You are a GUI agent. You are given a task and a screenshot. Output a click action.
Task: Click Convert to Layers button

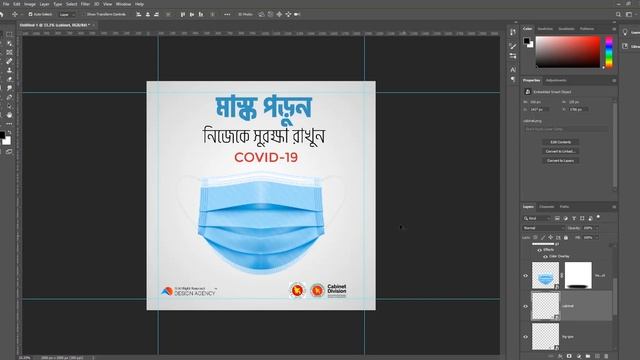tap(561, 161)
